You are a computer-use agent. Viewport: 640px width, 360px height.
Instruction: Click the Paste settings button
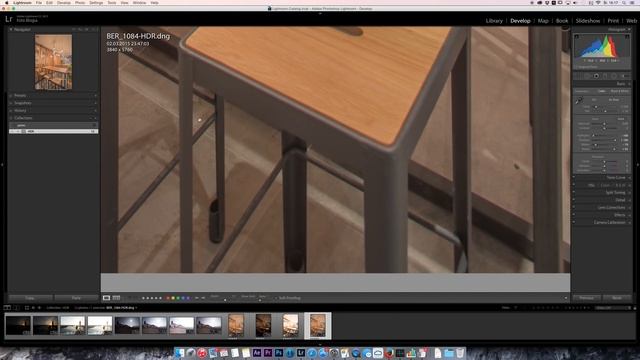pos(76,298)
